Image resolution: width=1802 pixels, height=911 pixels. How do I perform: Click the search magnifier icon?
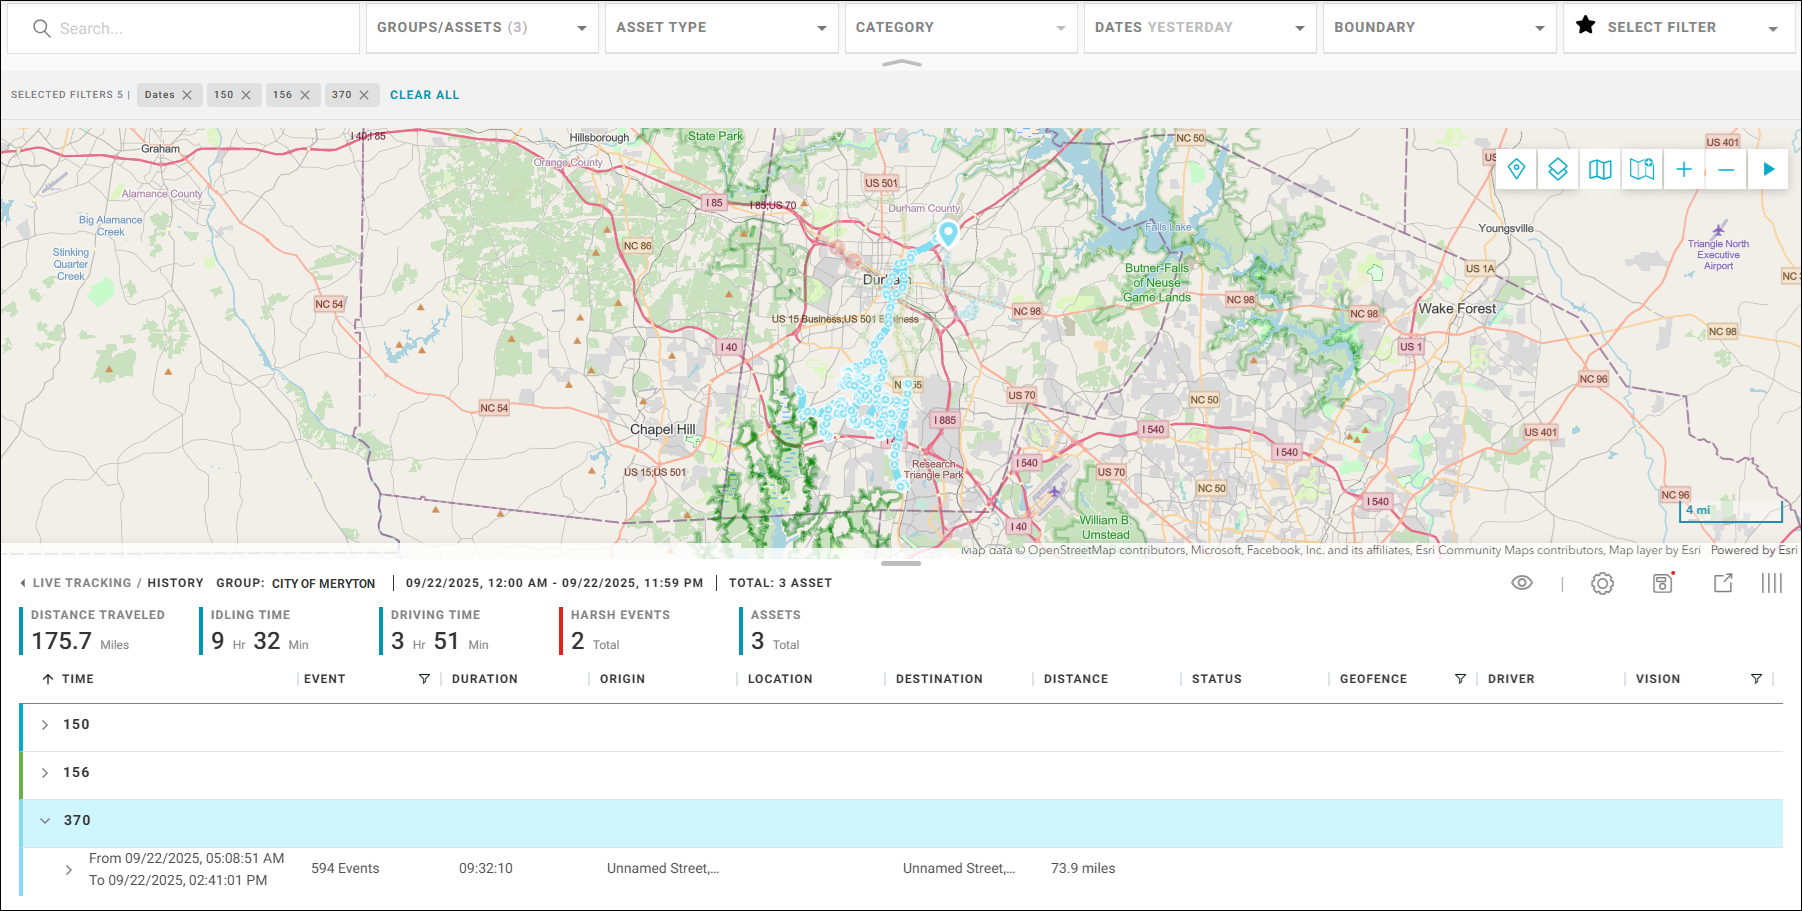(41, 28)
